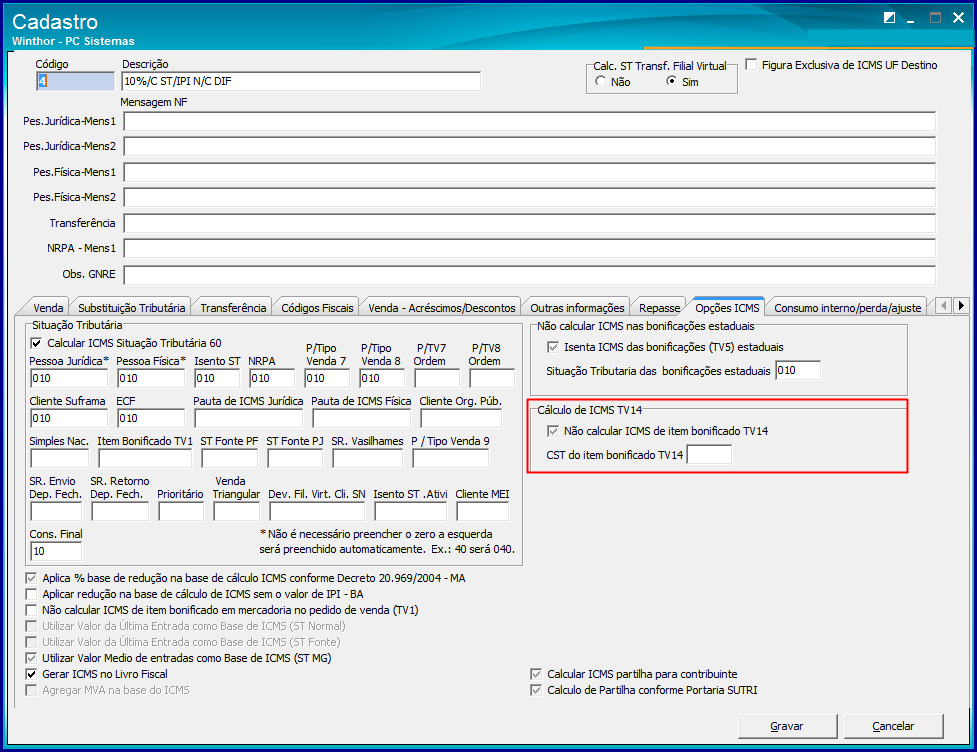Click the Item Bonificado TV1 field

145,459
